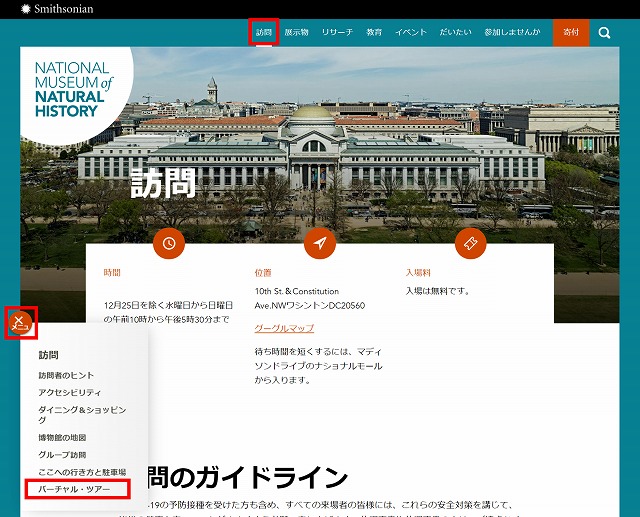Open the 参加しませんか navigation menu
The image size is (640, 517).
click(x=512, y=32)
